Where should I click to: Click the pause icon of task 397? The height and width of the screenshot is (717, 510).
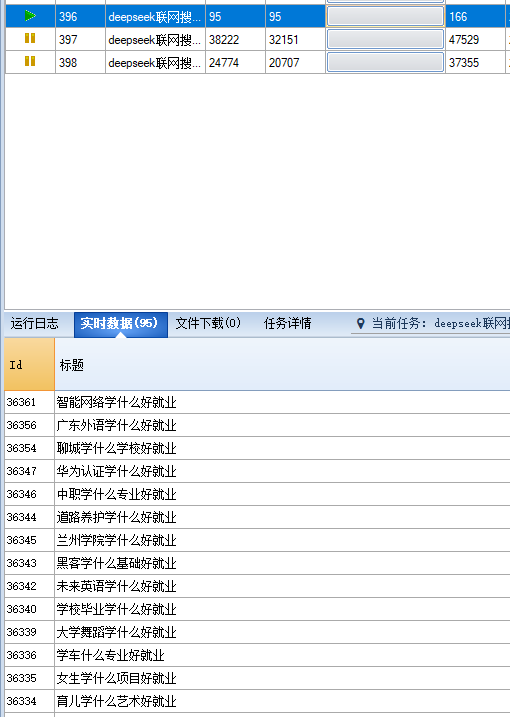[x=30, y=38]
